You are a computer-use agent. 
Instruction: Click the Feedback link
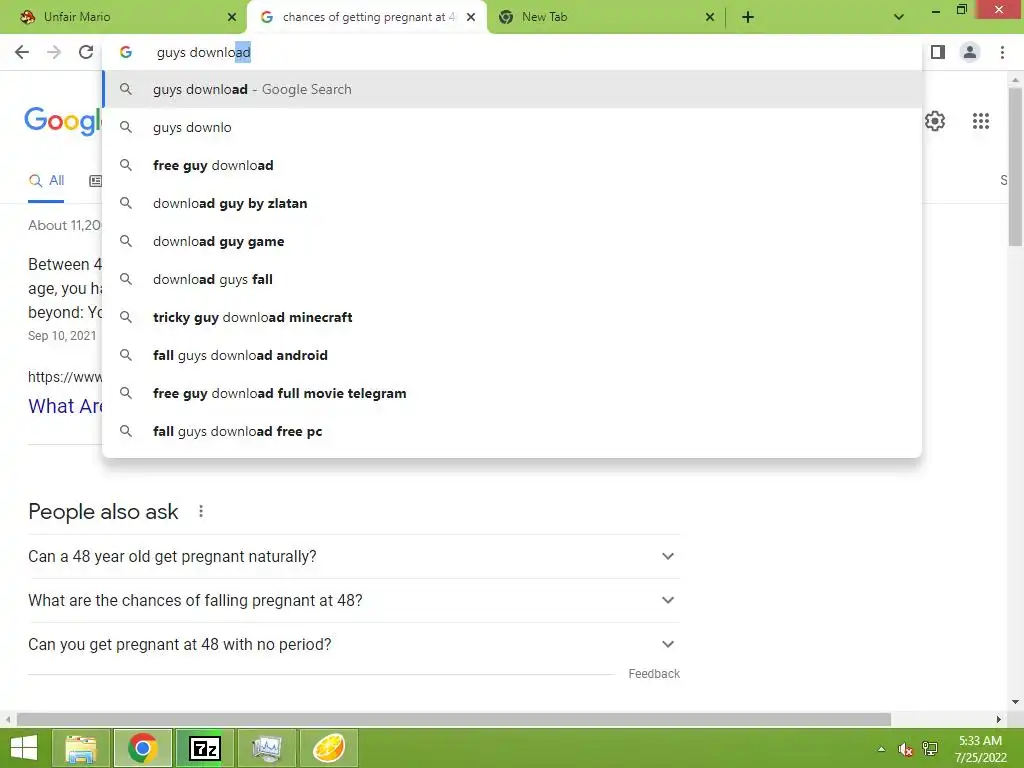[654, 673]
